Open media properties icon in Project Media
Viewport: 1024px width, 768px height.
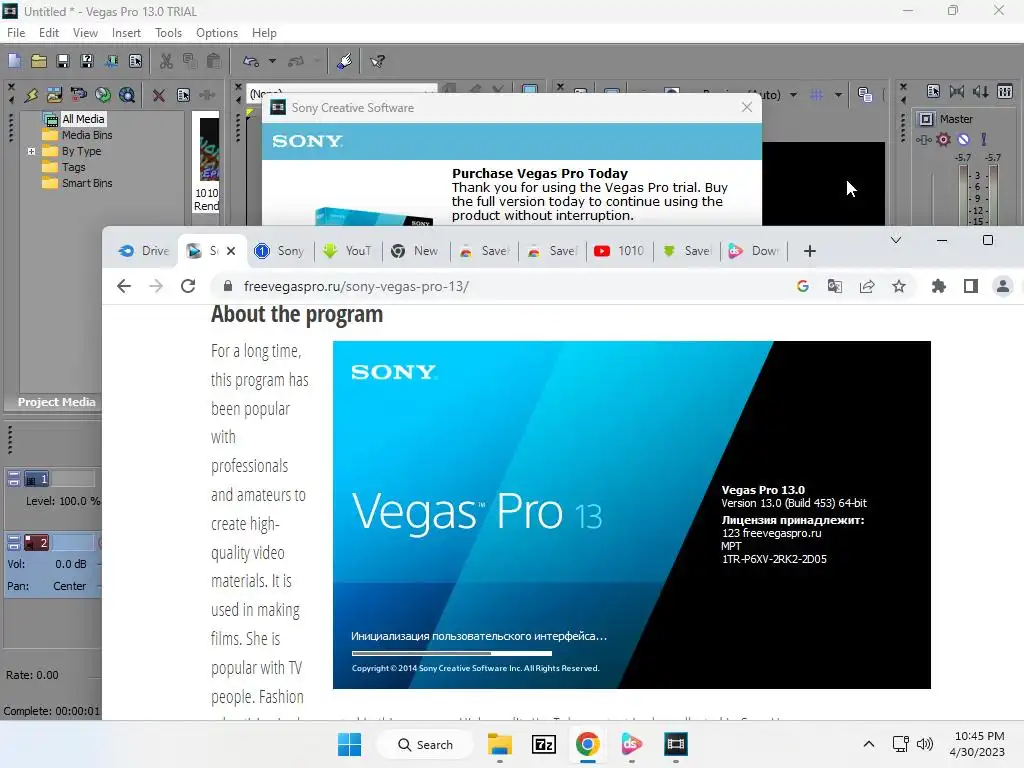click(x=184, y=95)
